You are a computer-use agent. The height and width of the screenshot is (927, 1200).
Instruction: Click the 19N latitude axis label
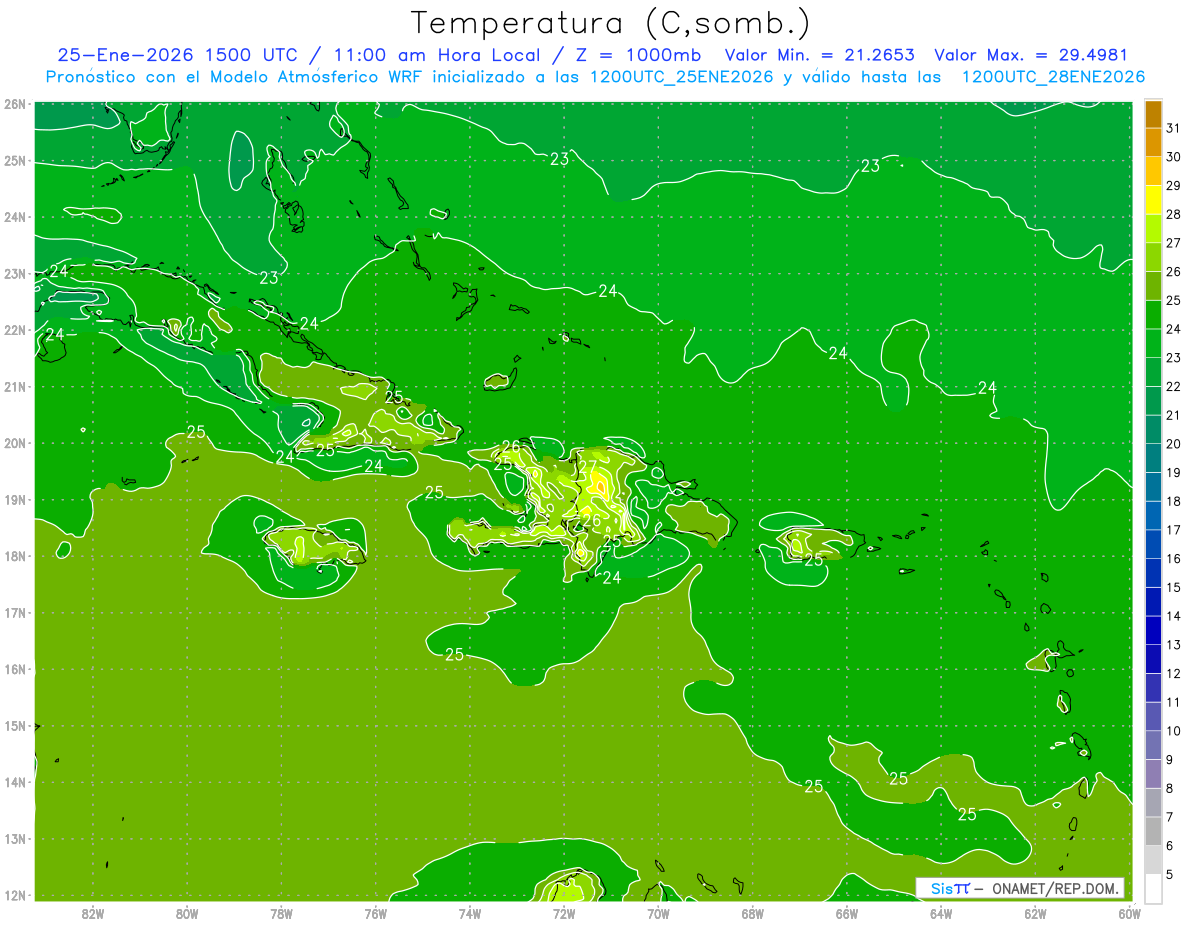(14, 500)
